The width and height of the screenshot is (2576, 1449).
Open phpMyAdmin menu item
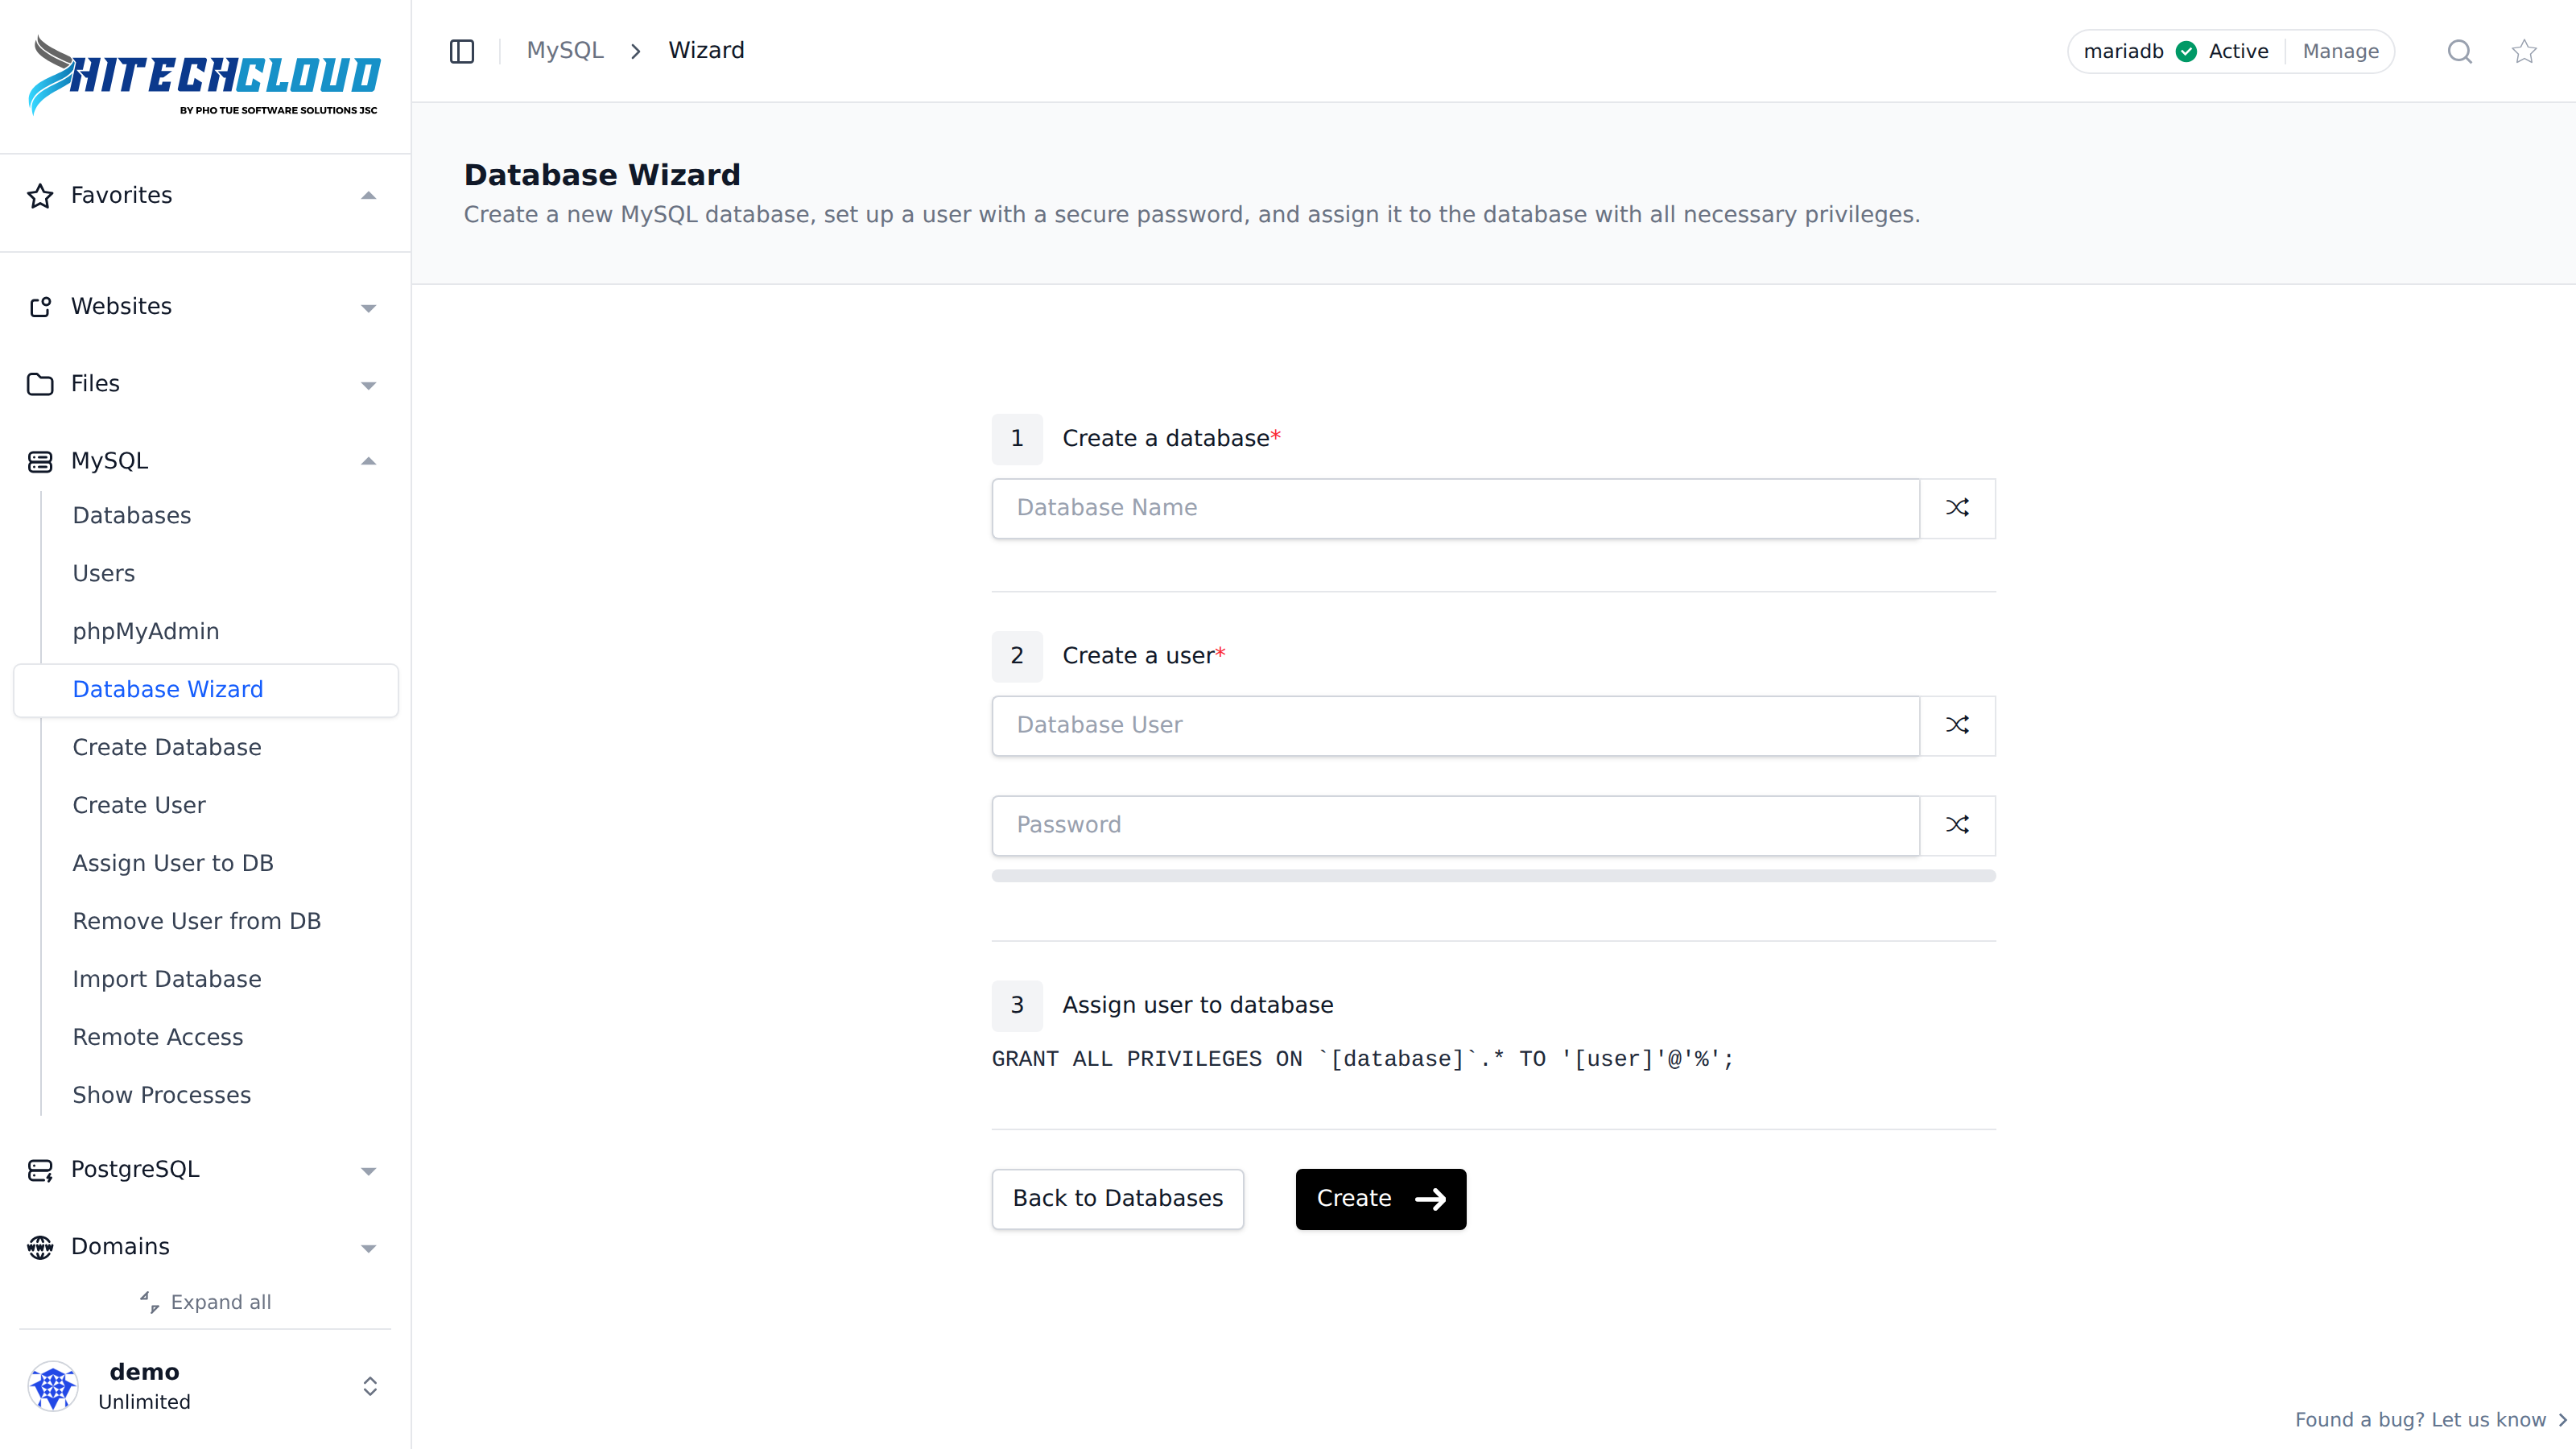tap(146, 632)
